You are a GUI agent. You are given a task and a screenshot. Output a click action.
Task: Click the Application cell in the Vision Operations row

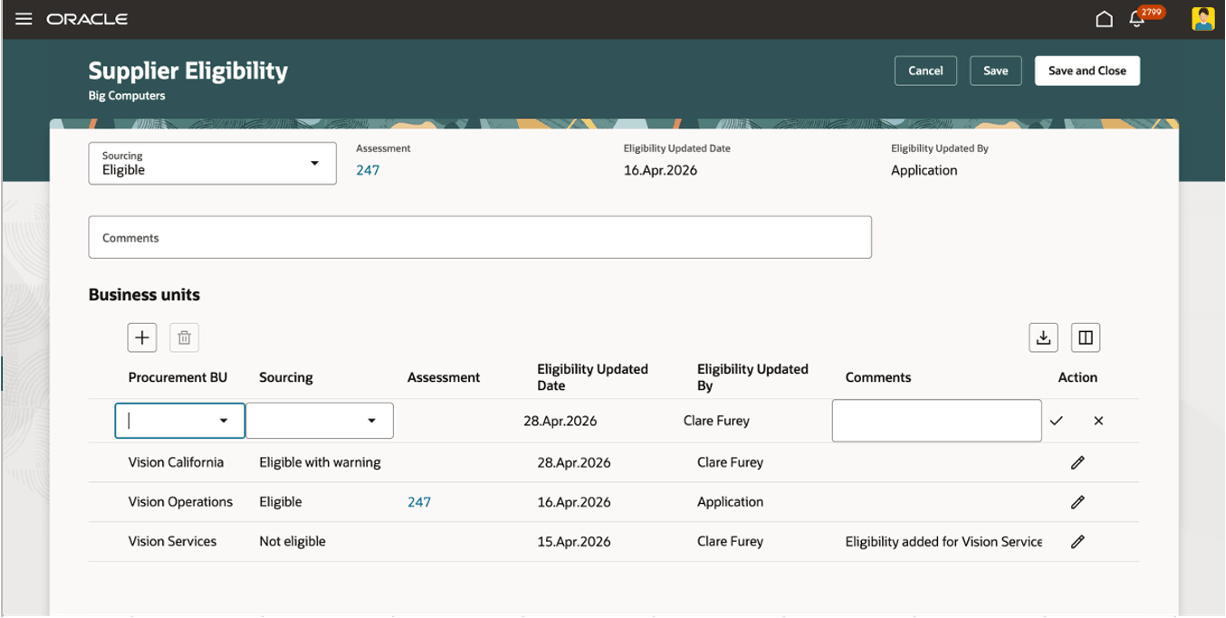(x=730, y=502)
